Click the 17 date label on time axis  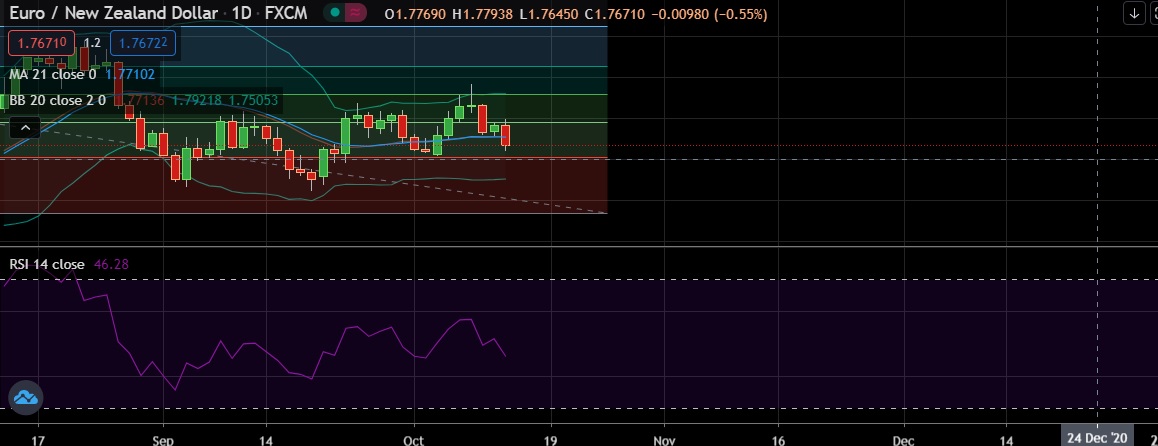click(x=38, y=440)
